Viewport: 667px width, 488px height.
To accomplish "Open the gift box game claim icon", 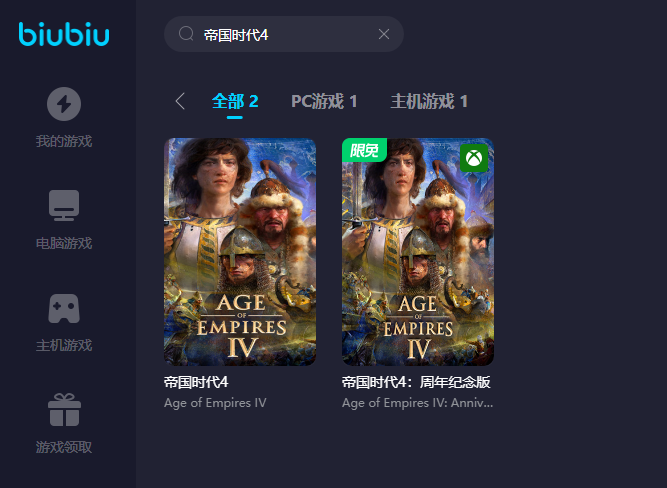I will coord(64,410).
